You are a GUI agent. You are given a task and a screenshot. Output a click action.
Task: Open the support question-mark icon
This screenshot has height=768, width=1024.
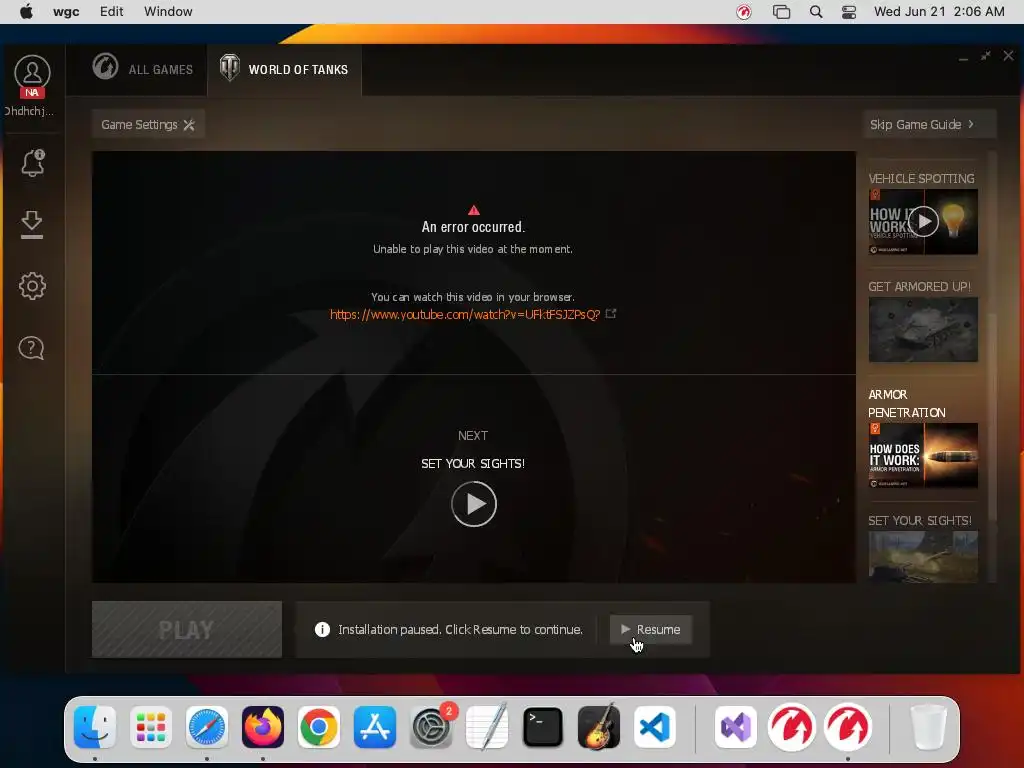[31, 348]
